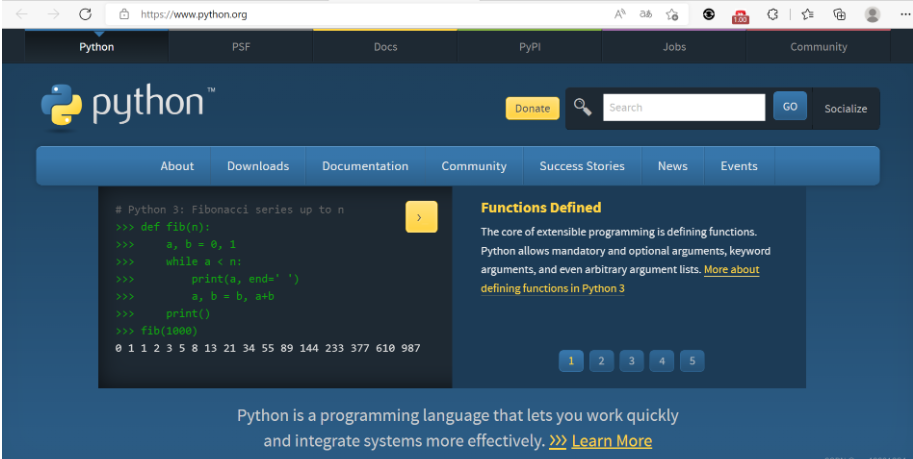
Task: Click the magnifying glass search icon
Action: click(x=582, y=107)
